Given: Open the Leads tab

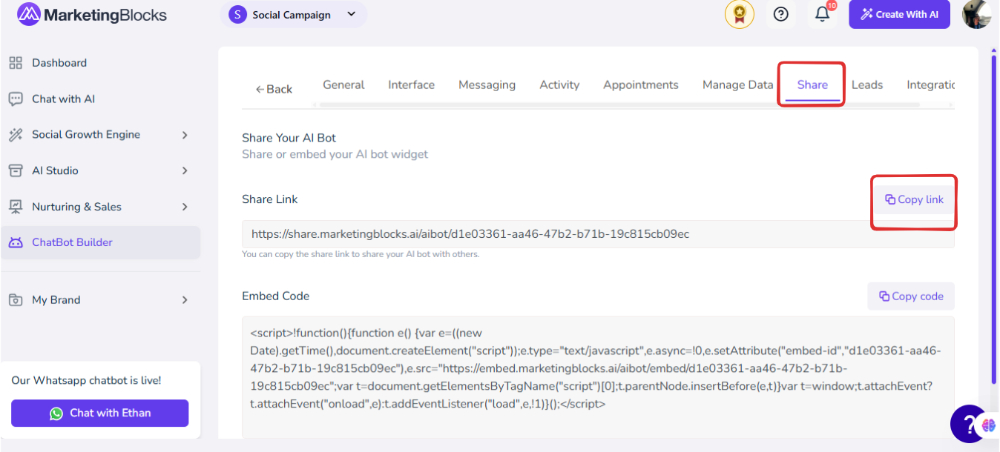Looking at the screenshot, I should coord(867,85).
